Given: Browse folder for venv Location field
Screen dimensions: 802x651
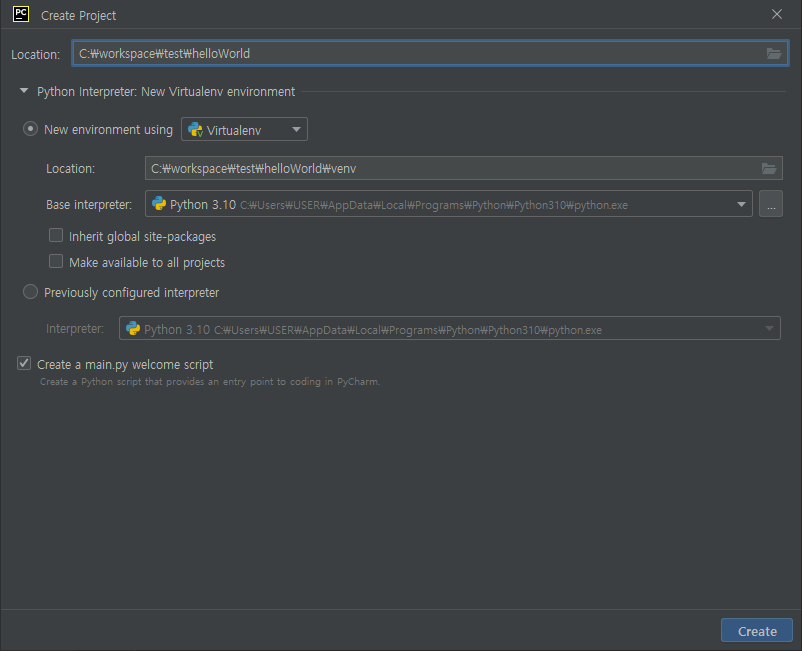Looking at the screenshot, I should pyautogui.click(x=769, y=168).
